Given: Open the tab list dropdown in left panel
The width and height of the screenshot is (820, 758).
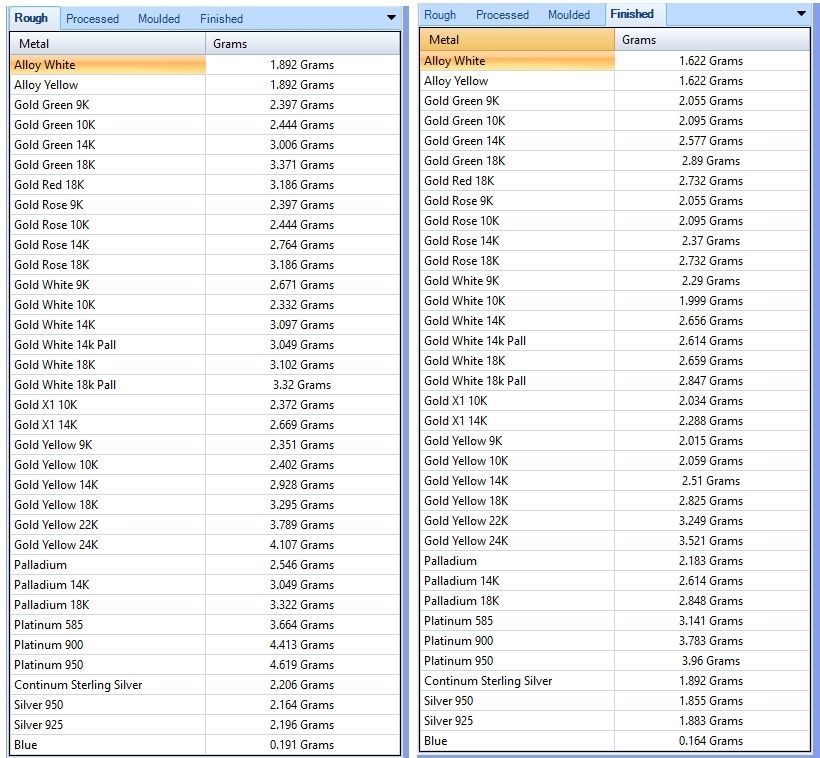Looking at the screenshot, I should coord(391,18).
